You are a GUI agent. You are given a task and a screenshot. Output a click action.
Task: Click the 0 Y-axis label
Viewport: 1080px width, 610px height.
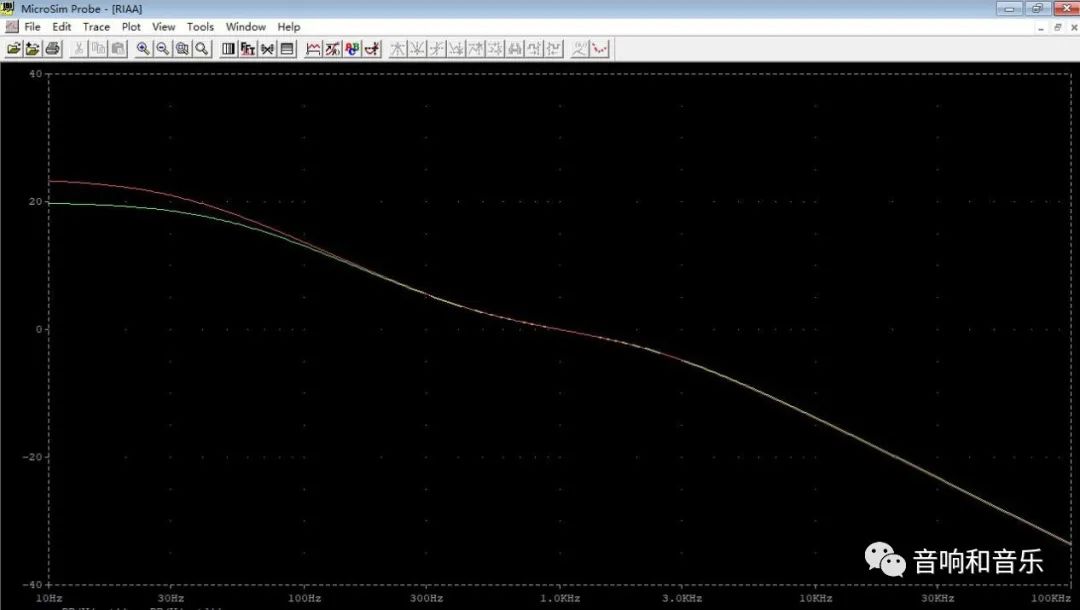[x=39, y=329]
